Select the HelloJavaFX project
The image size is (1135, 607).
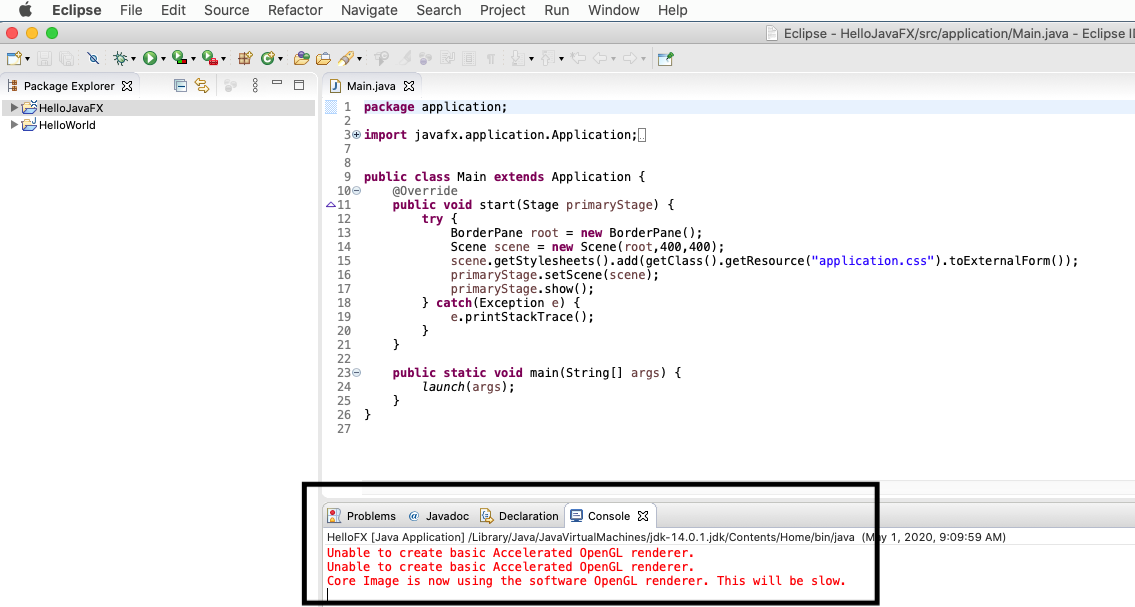[x=71, y=108]
